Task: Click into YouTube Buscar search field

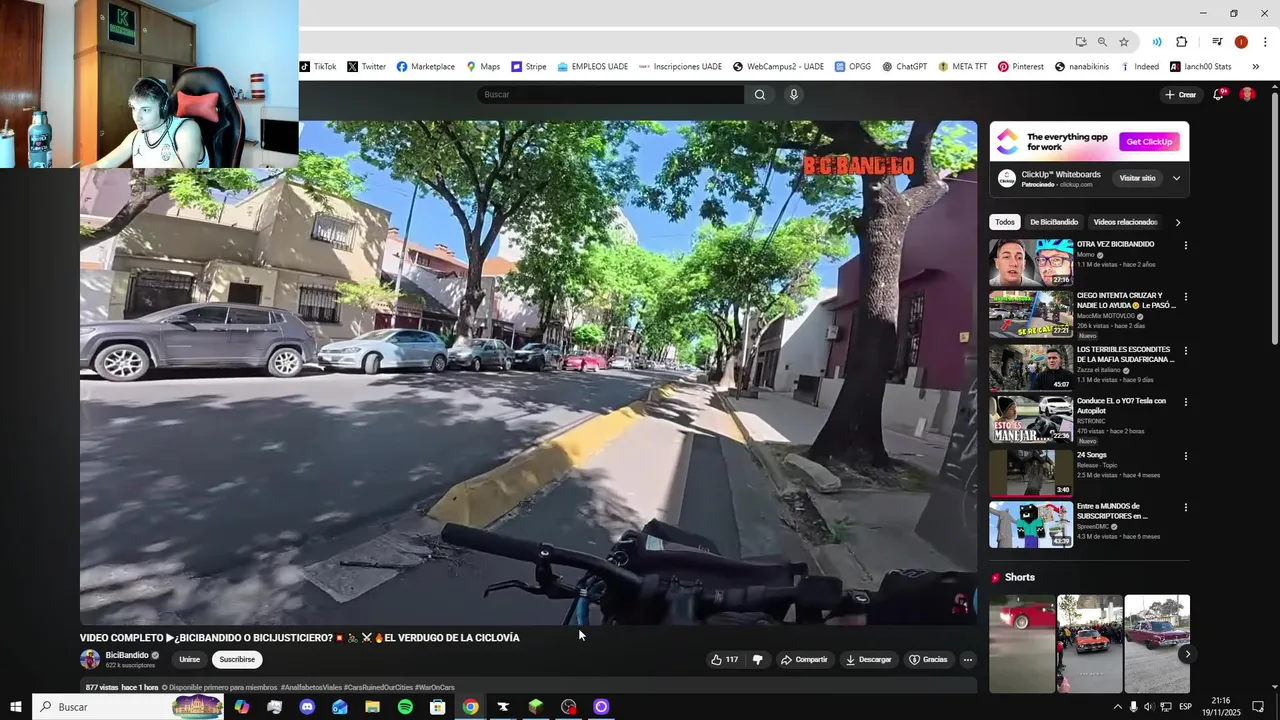Action: coord(610,95)
